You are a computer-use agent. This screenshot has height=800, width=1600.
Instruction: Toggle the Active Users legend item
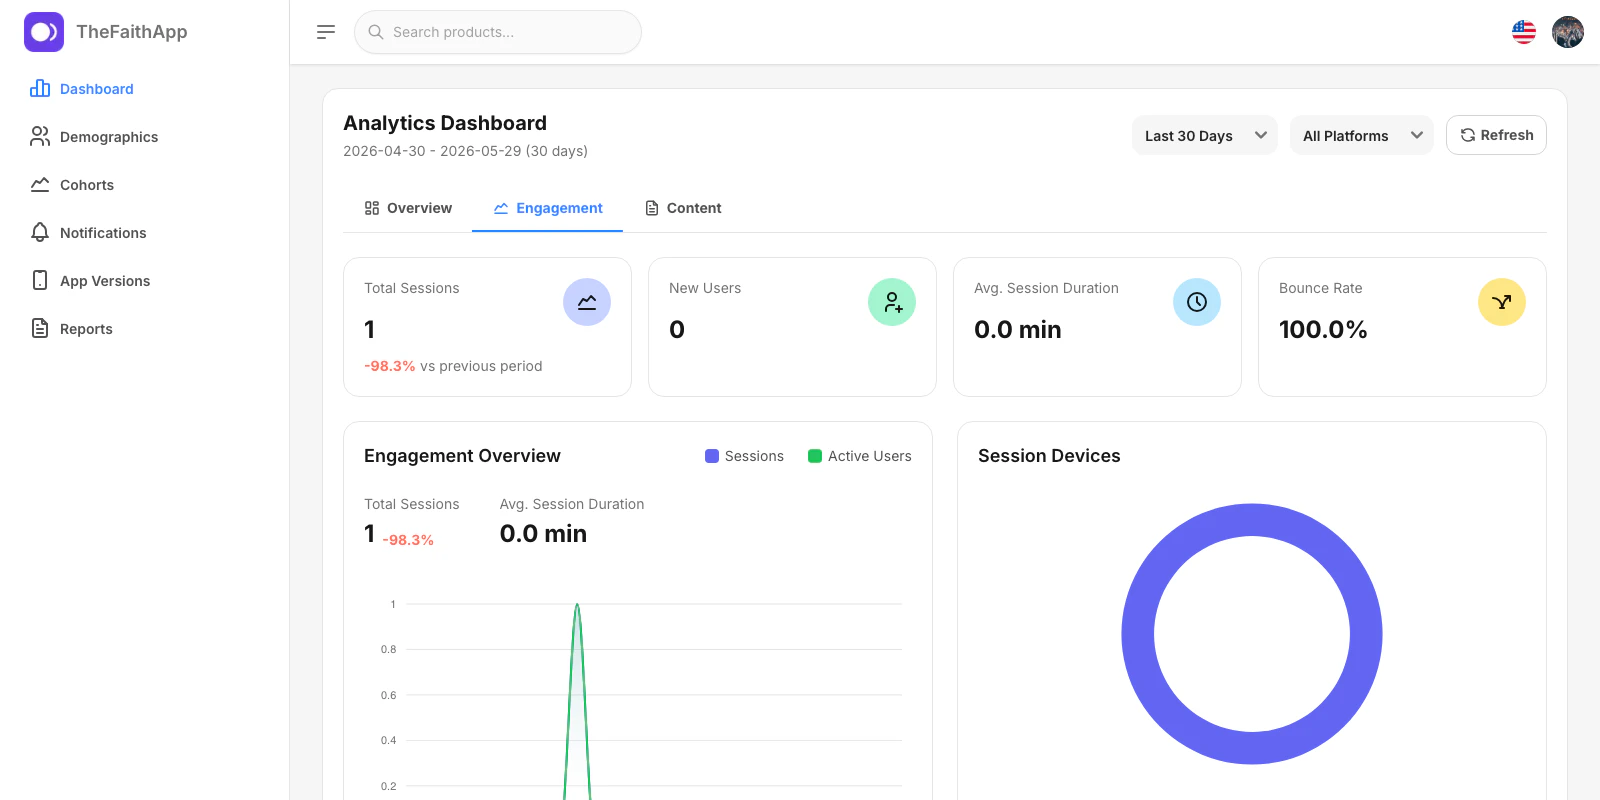pyautogui.click(x=860, y=456)
